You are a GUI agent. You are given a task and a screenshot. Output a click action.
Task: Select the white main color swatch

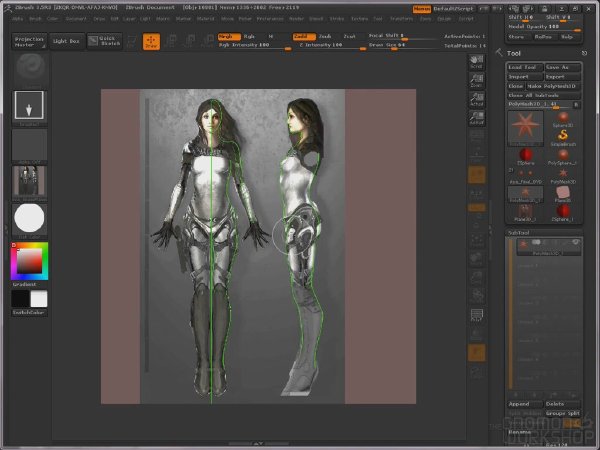click(x=39, y=299)
